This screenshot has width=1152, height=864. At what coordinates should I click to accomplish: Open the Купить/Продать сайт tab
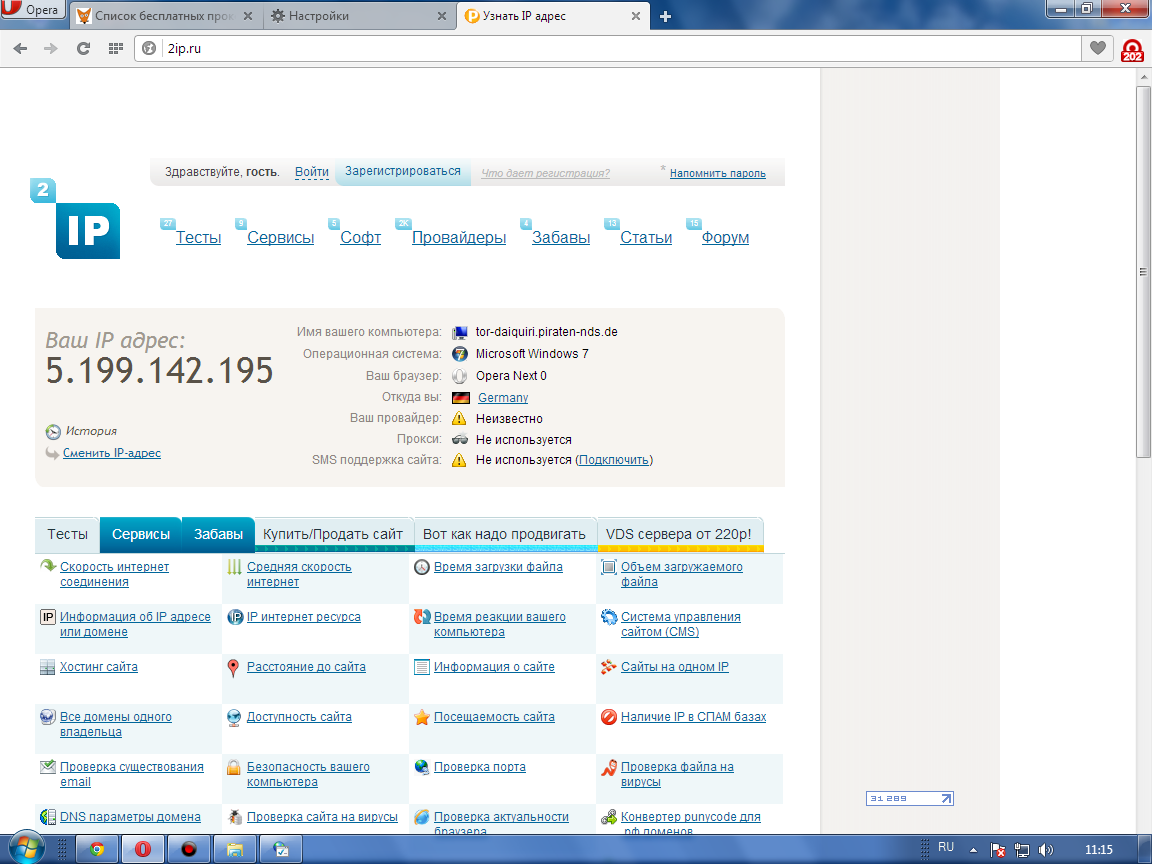(333, 534)
